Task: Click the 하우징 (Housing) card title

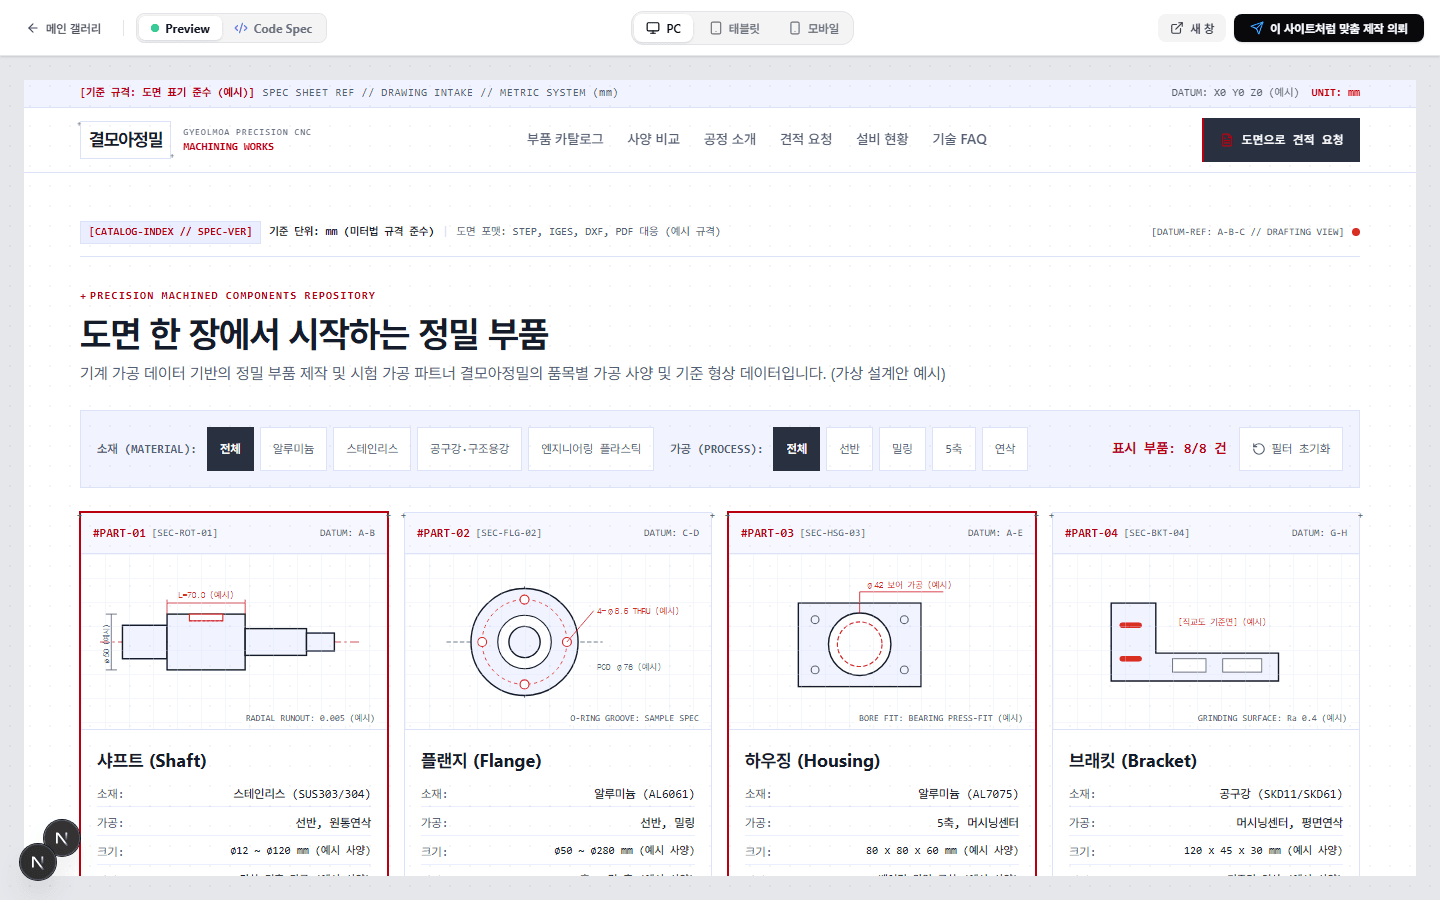Action: coord(812,761)
